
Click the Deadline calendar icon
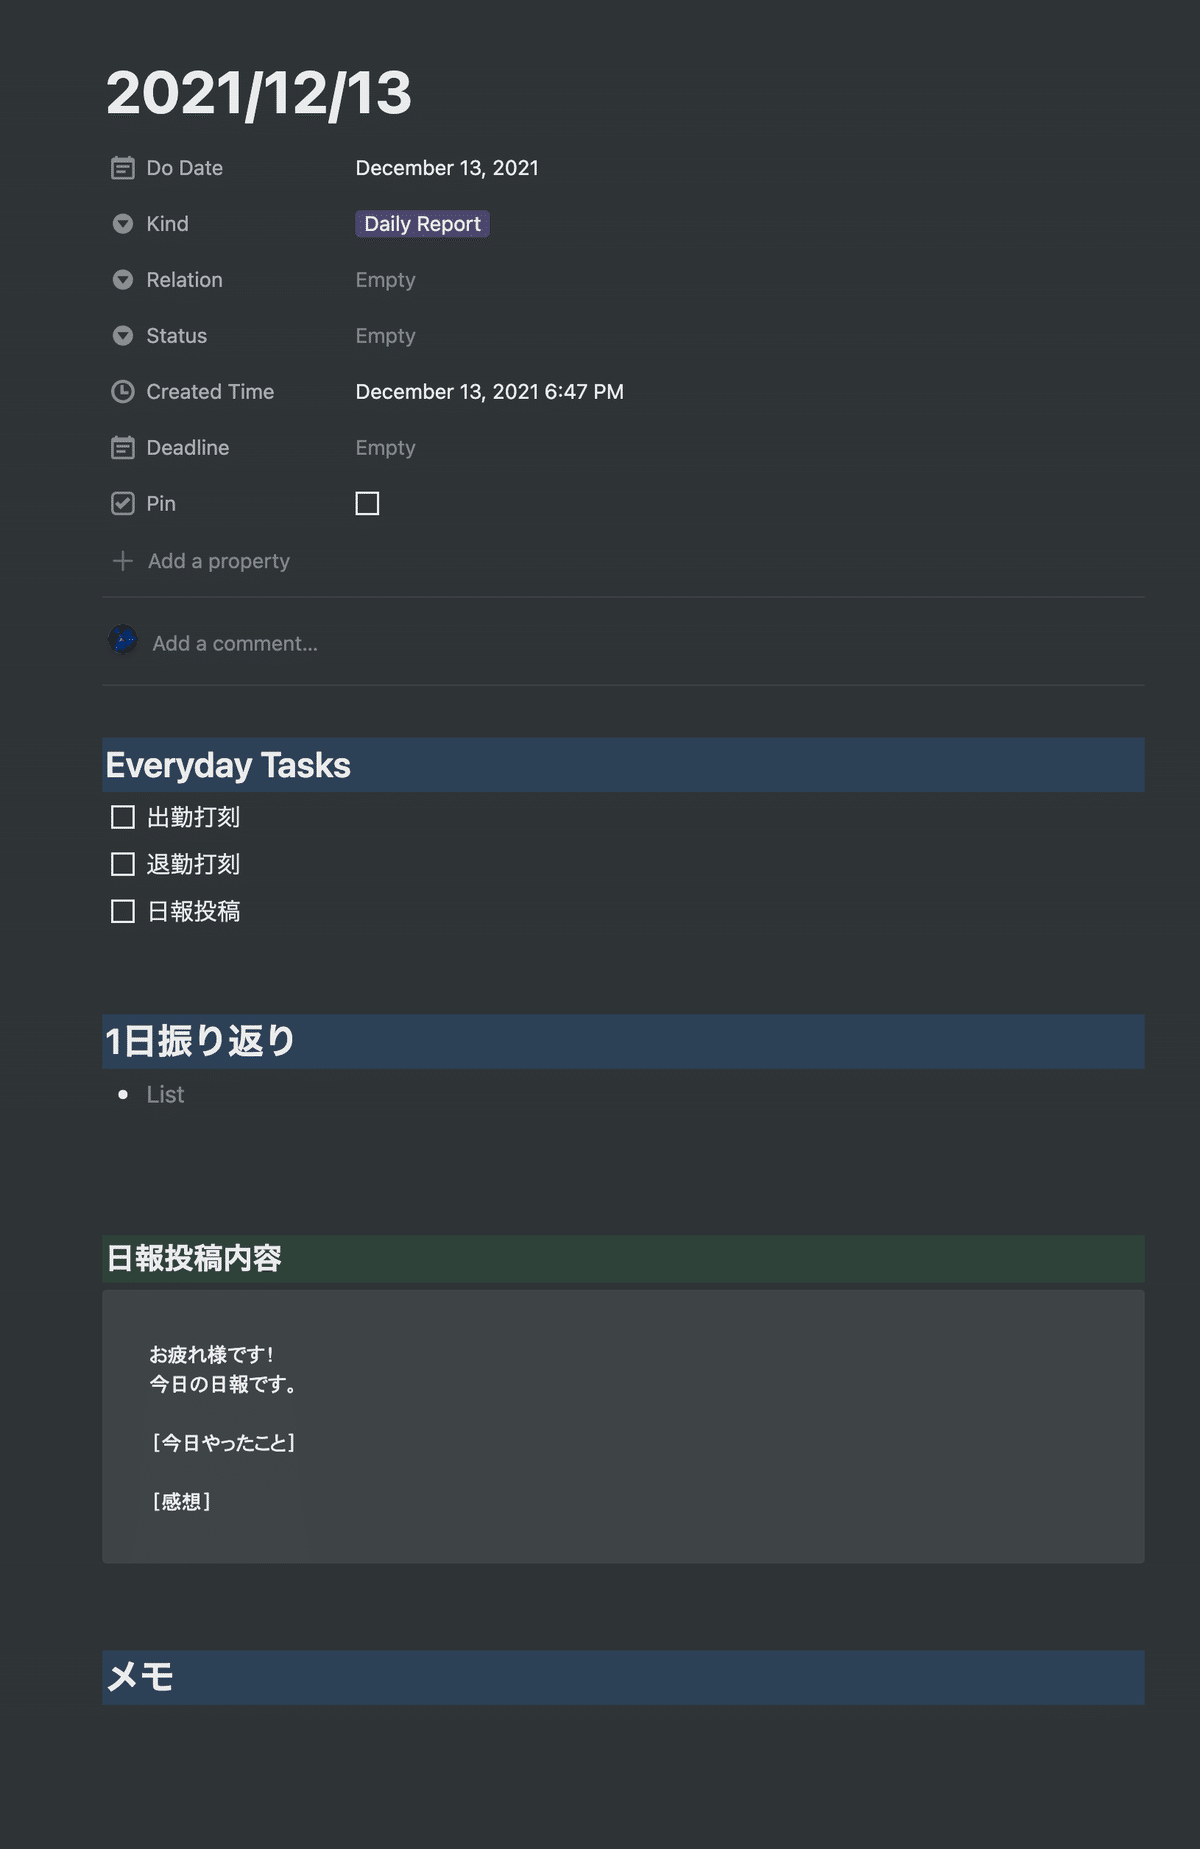pos(122,448)
